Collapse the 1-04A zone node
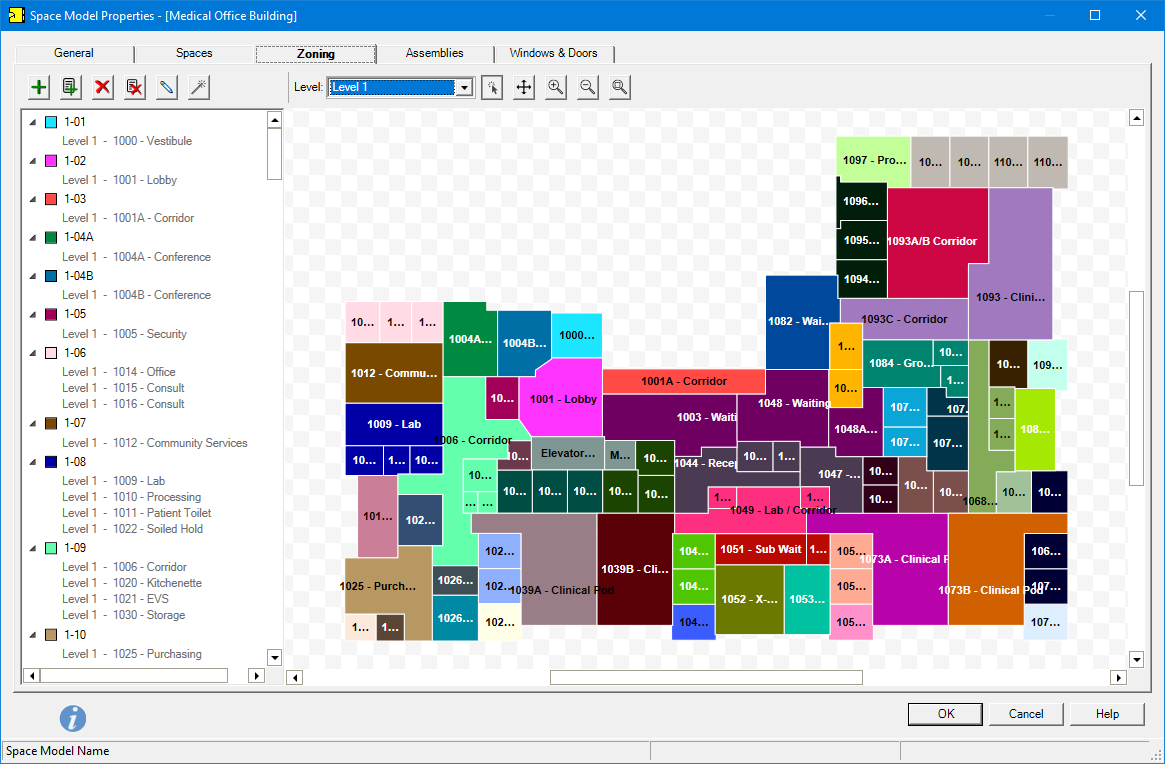 tap(33, 237)
